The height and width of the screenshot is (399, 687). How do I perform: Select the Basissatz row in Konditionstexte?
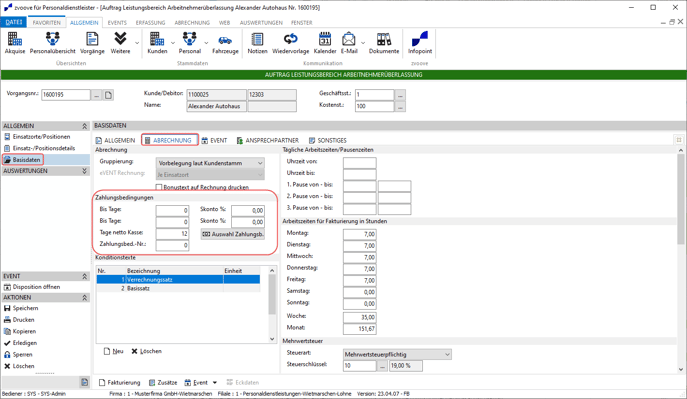click(x=178, y=289)
